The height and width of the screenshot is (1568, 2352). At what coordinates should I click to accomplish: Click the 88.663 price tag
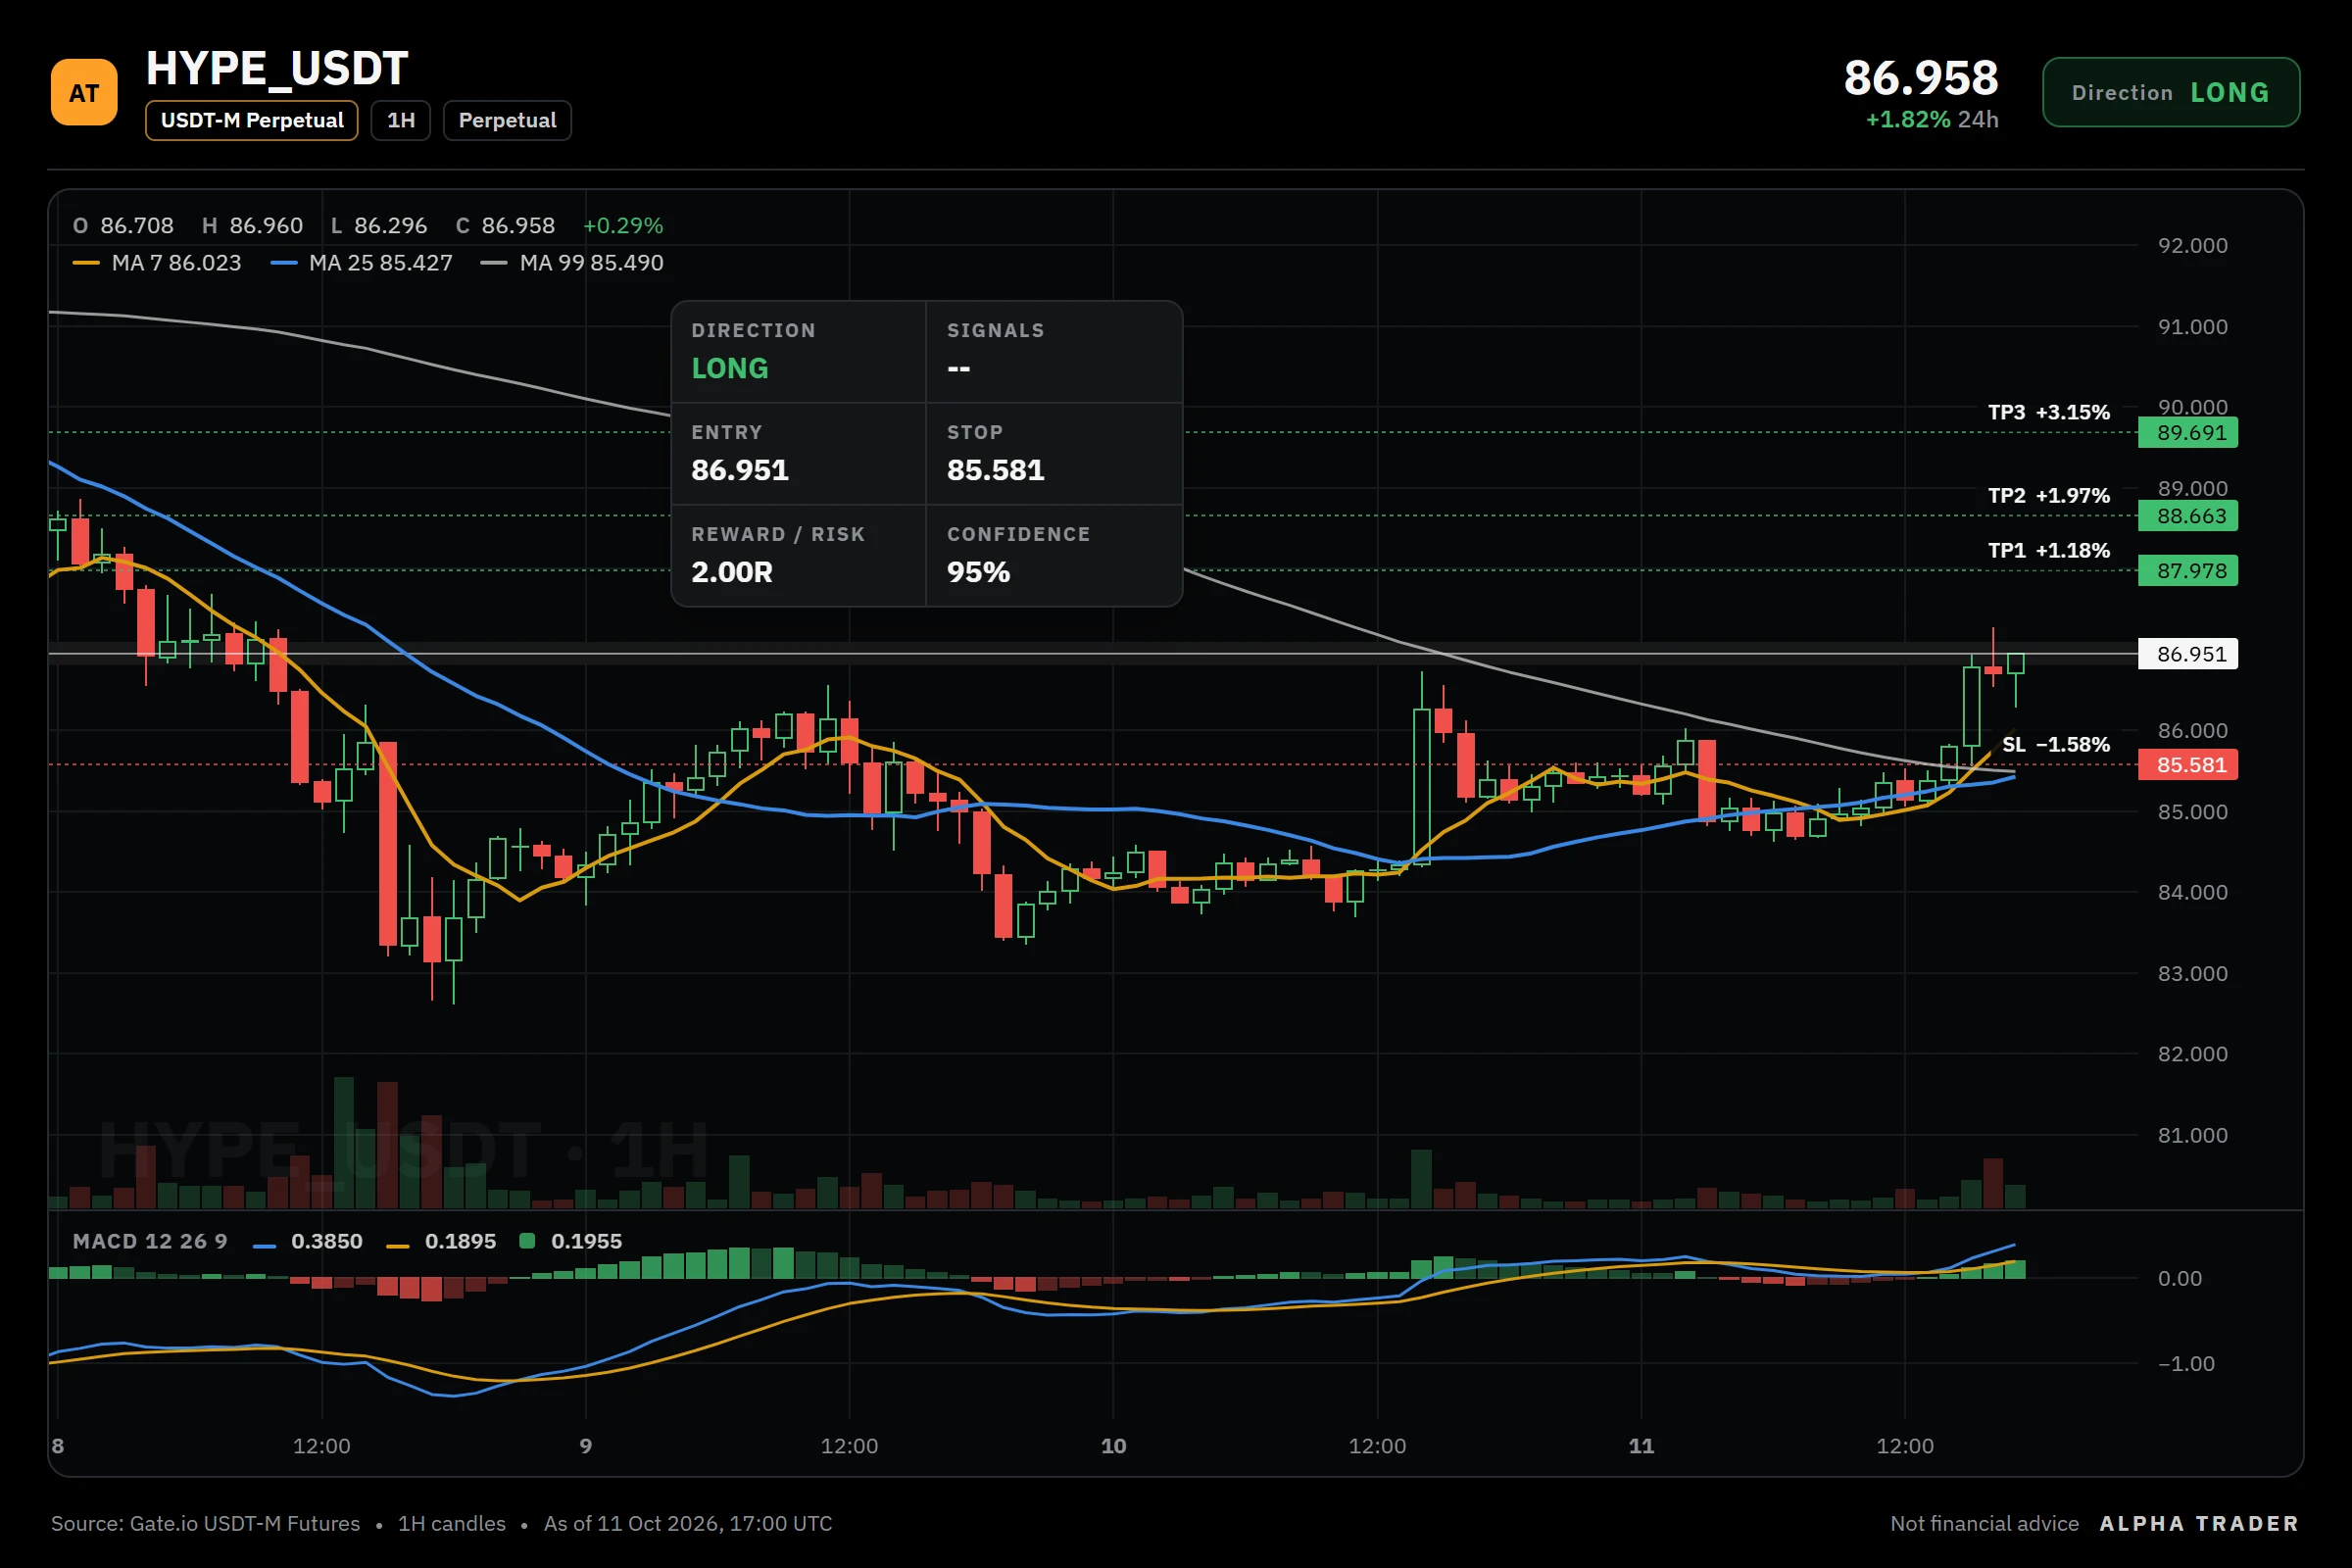(2188, 516)
